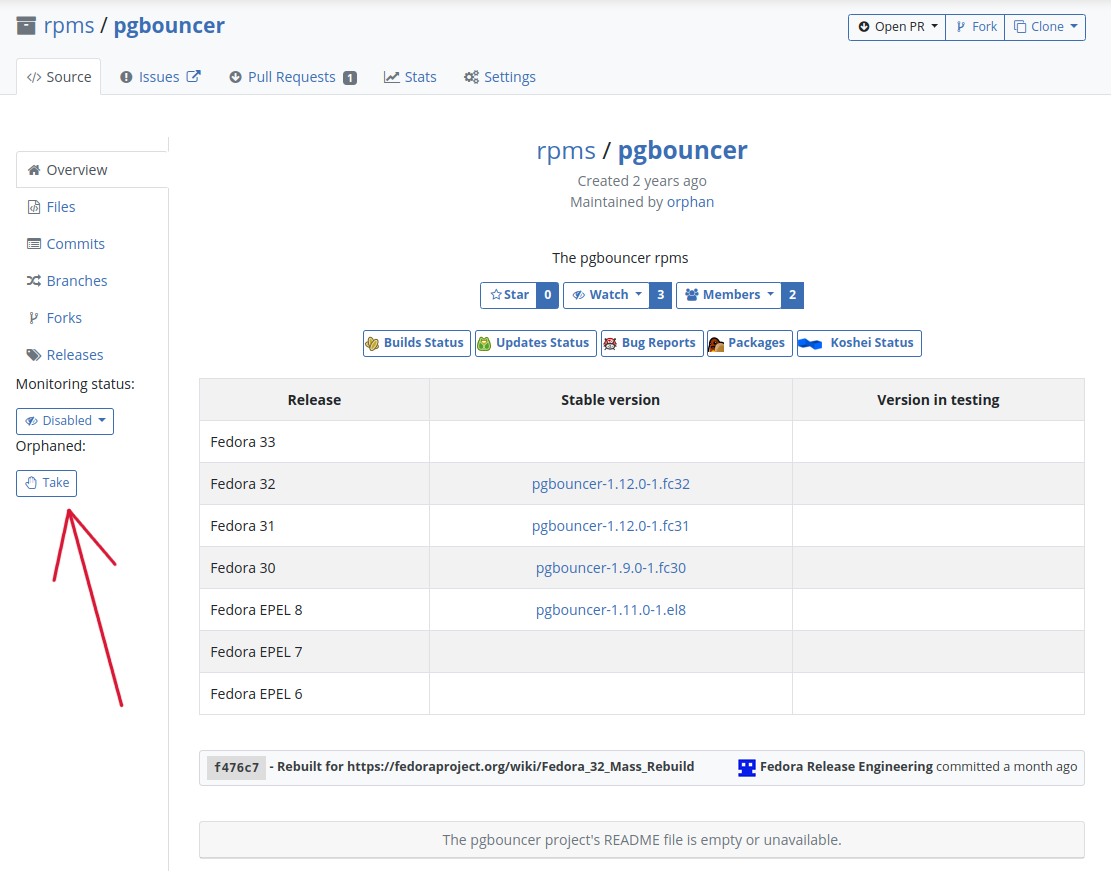This screenshot has height=871, width=1111.
Task: Open Bug Reports
Action: 653,343
